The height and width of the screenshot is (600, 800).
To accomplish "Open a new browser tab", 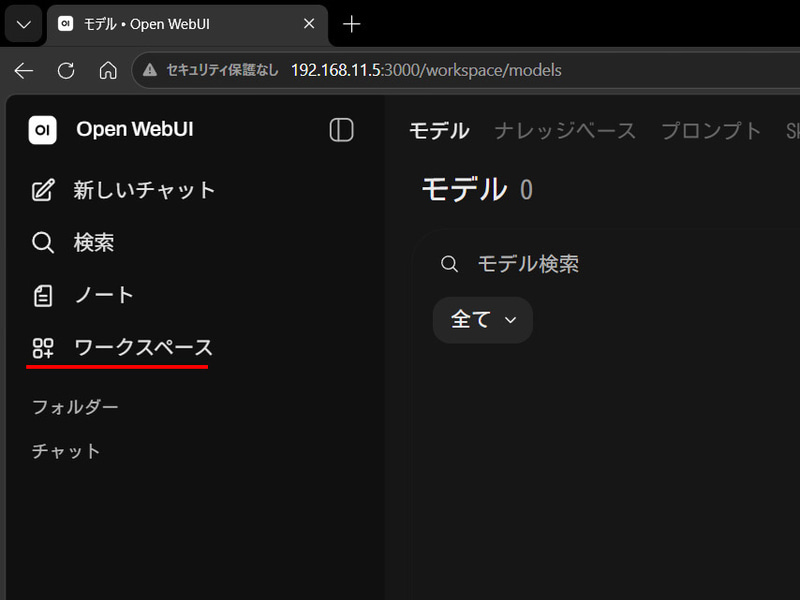I will (351, 24).
